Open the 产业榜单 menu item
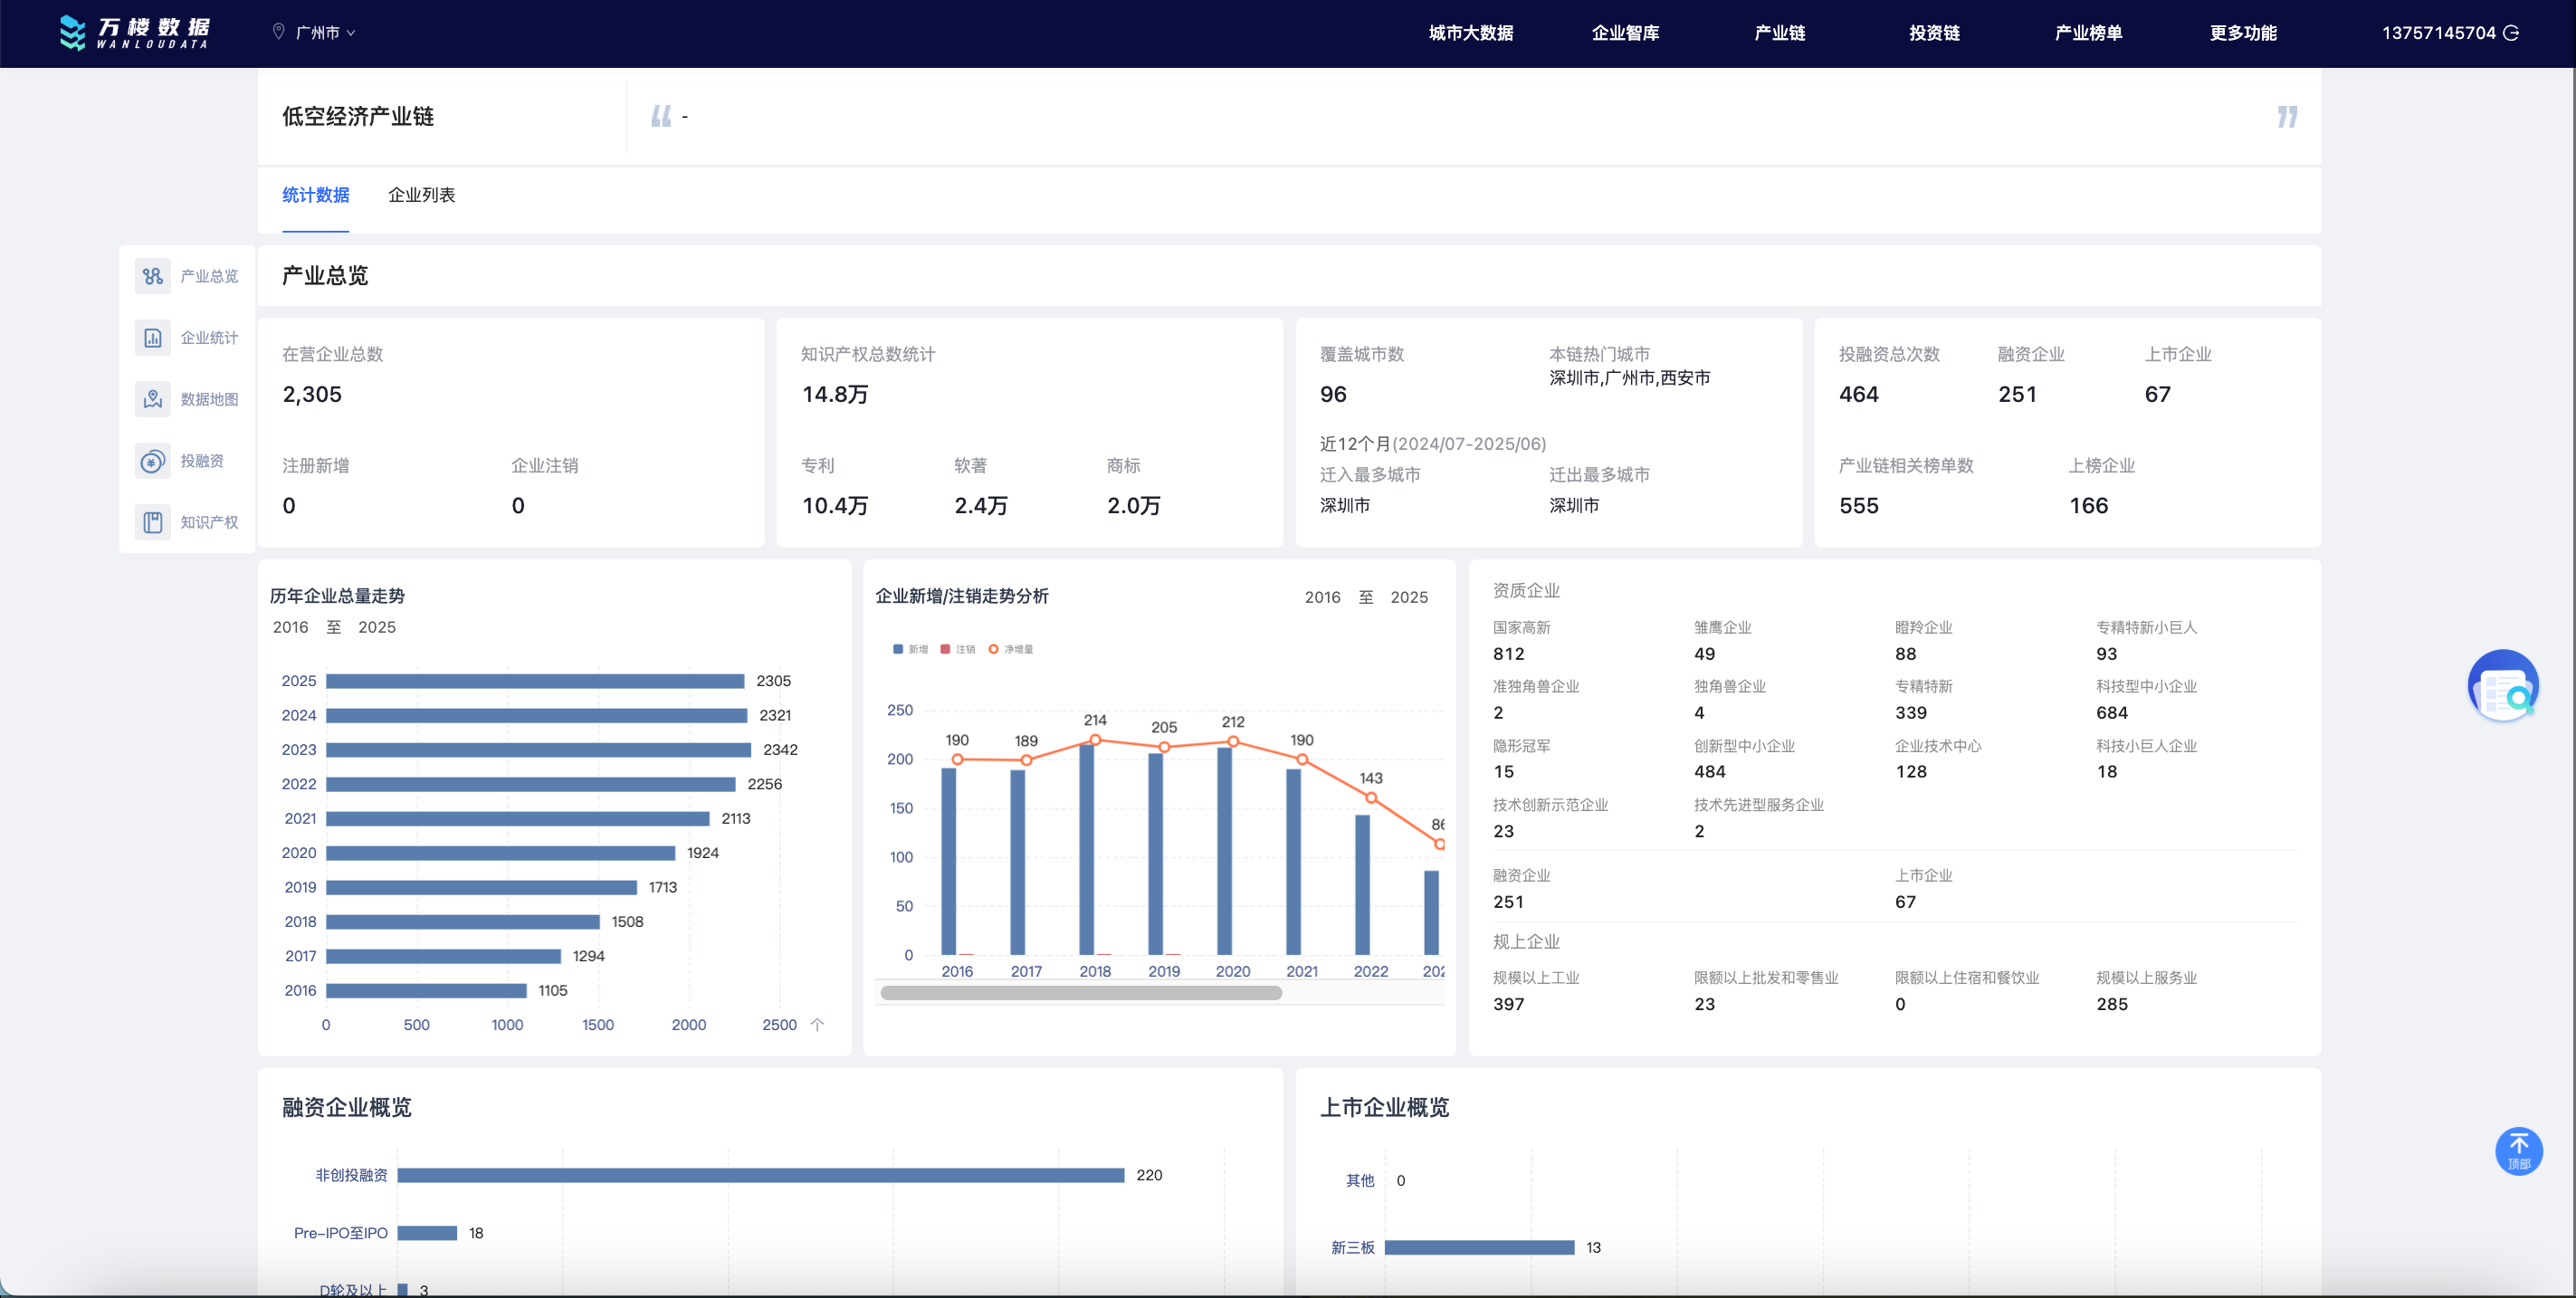Screen dimensions: 2576x1298 (2088, 33)
